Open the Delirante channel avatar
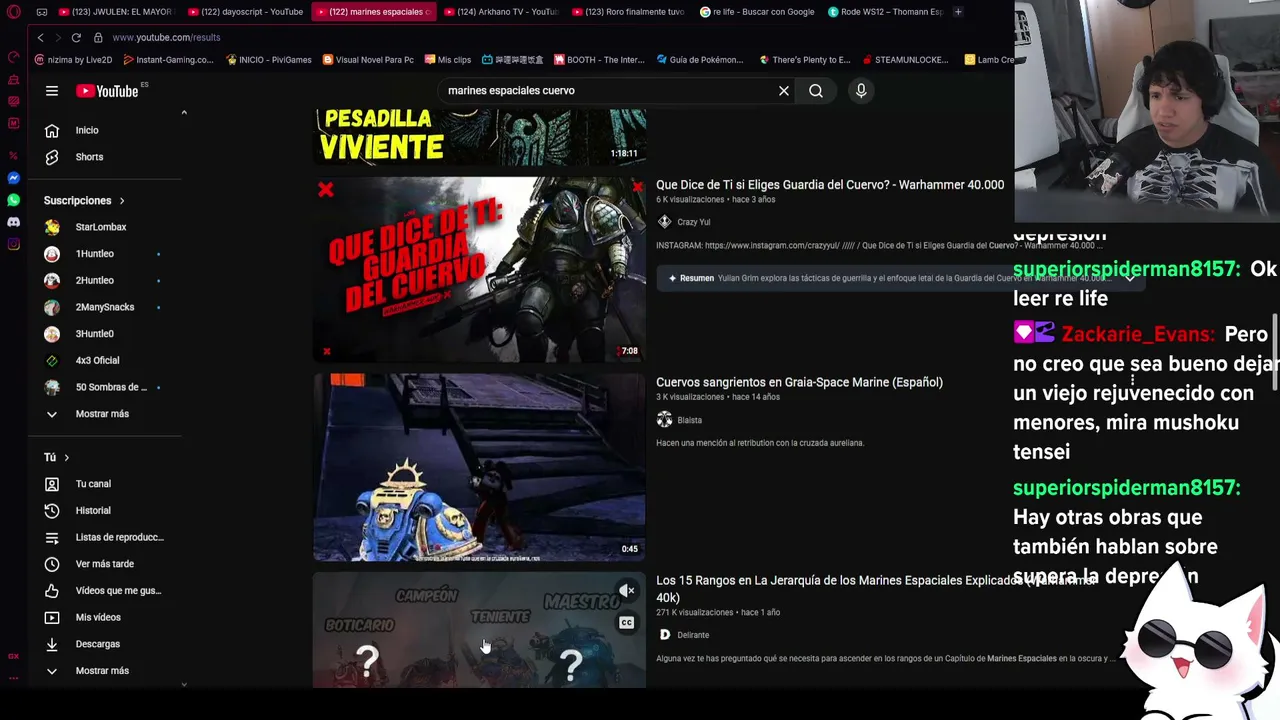 (664, 635)
